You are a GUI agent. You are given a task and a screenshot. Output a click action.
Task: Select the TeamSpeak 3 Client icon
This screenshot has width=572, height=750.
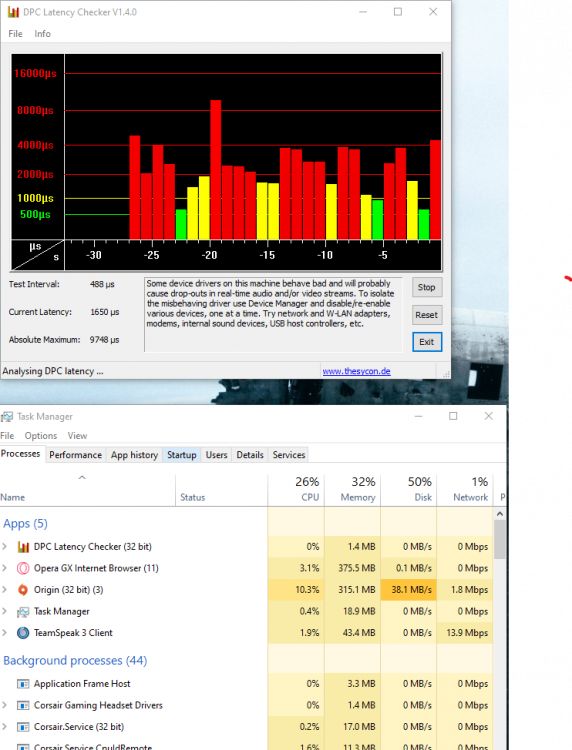coord(23,633)
